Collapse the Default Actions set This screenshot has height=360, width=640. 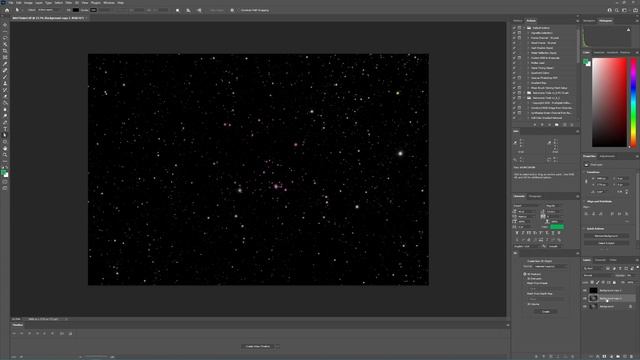(524, 28)
